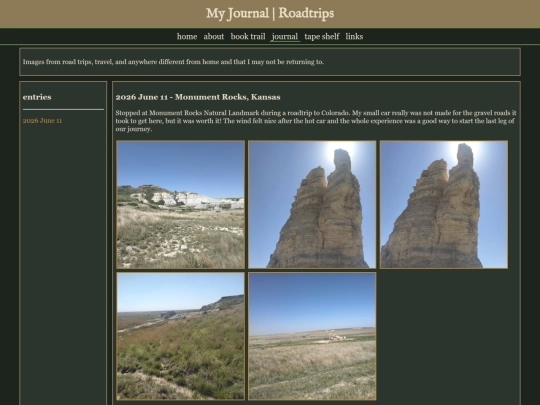This screenshot has width=540, height=405.
Task: Click the 'Images from road trips' description text
Action: 173,62
